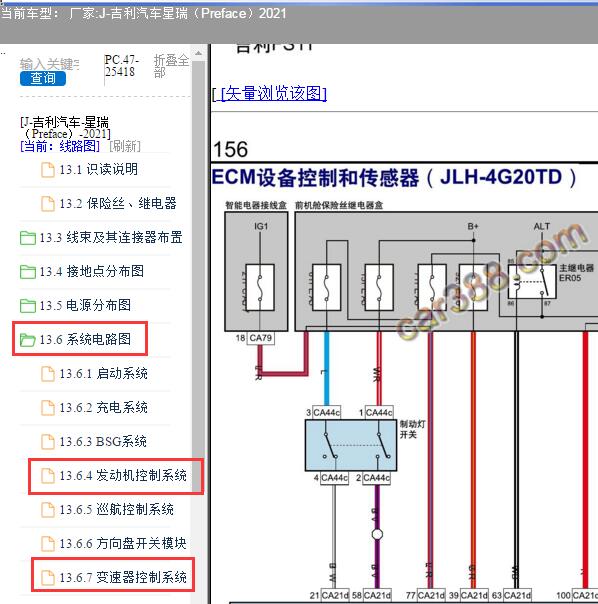Click the 刷新 refresh link
The width and height of the screenshot is (598, 604).
click(x=125, y=146)
